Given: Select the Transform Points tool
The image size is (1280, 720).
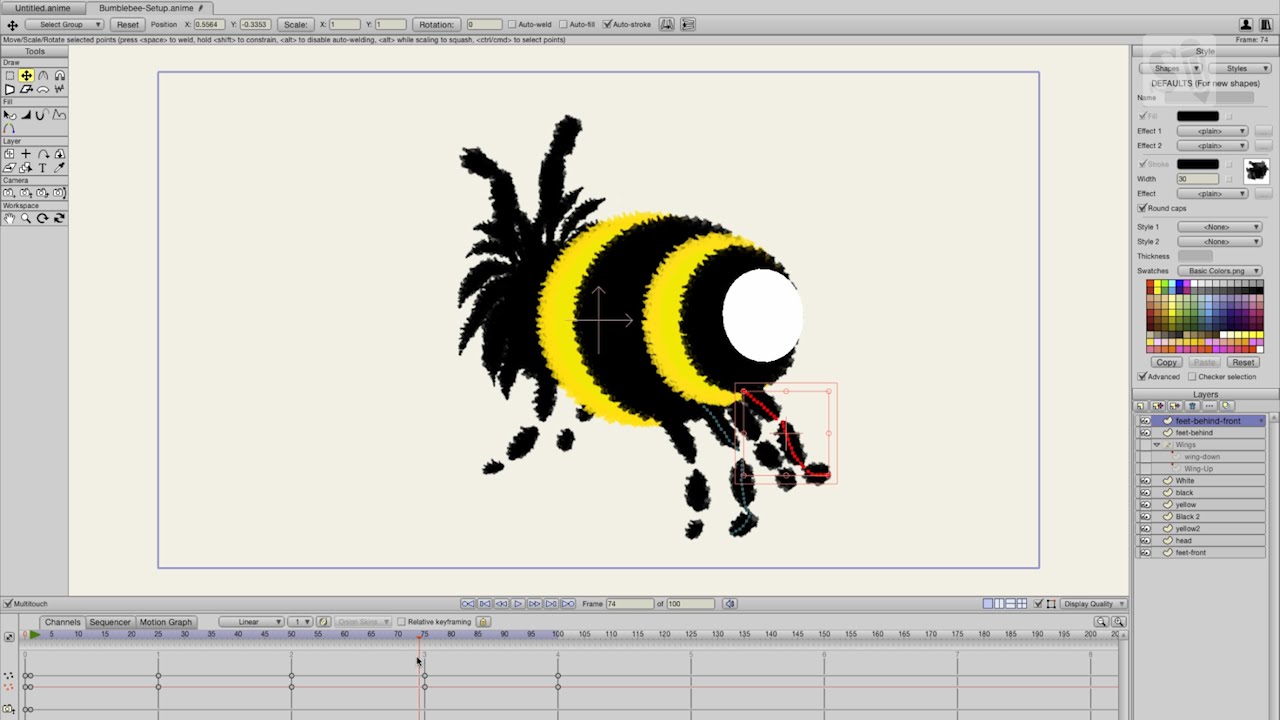Looking at the screenshot, I should pyautogui.click(x=26, y=76).
